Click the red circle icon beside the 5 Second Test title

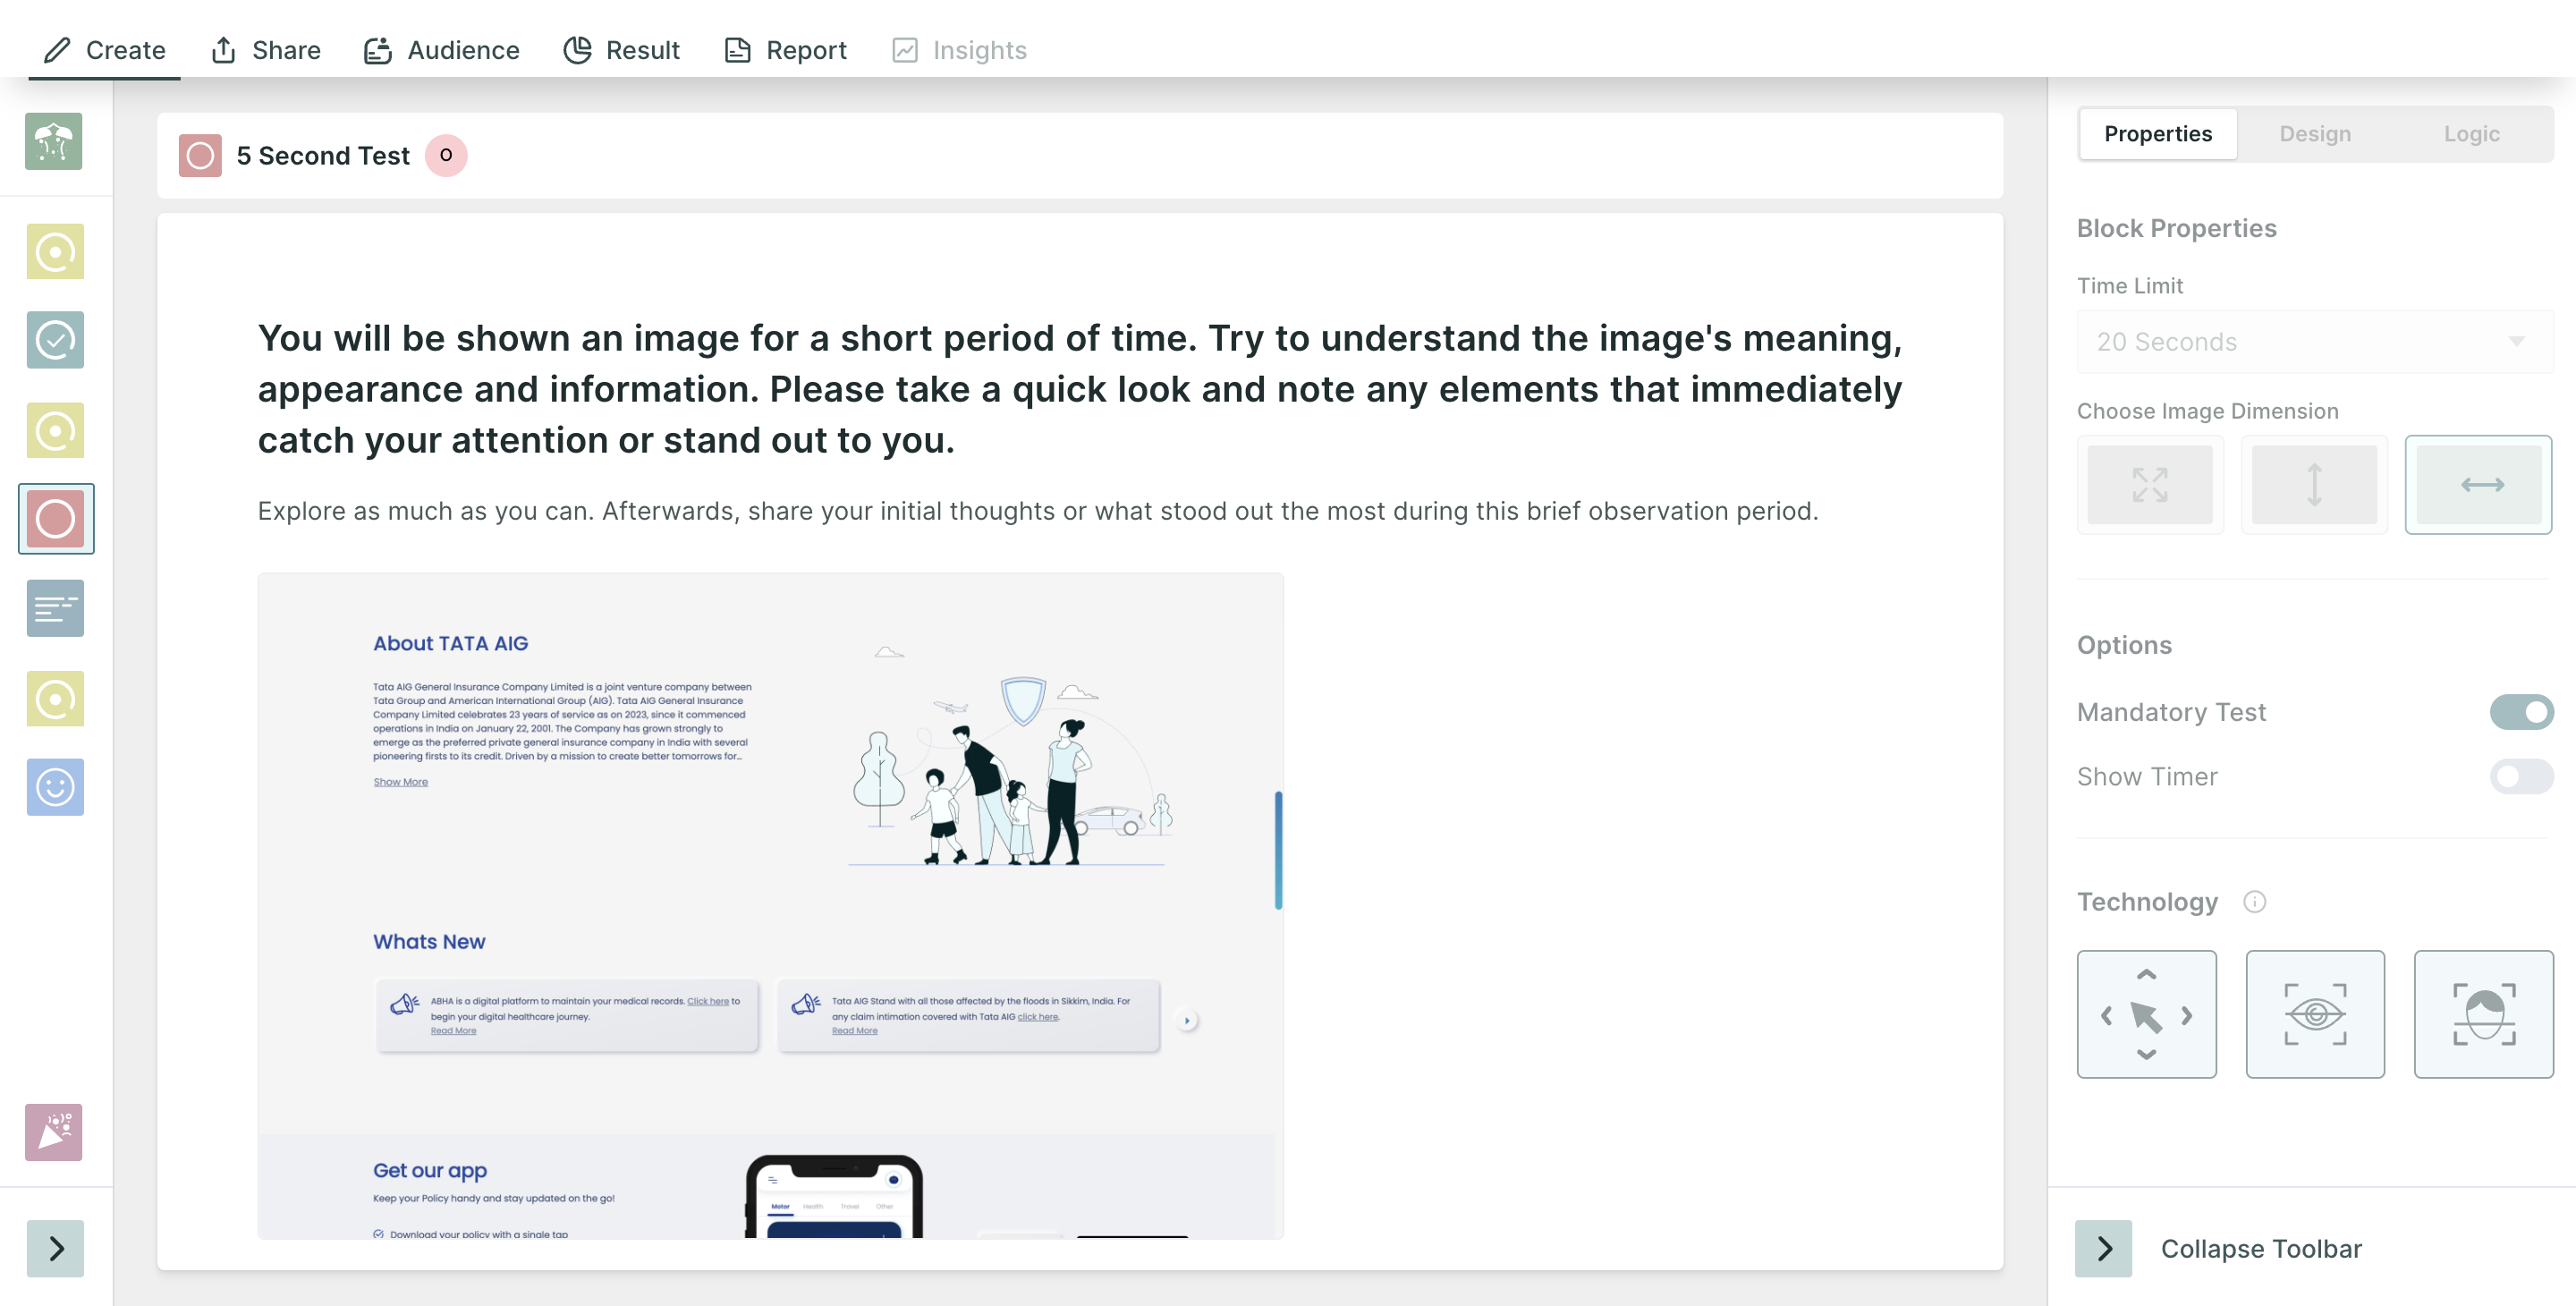point(200,156)
